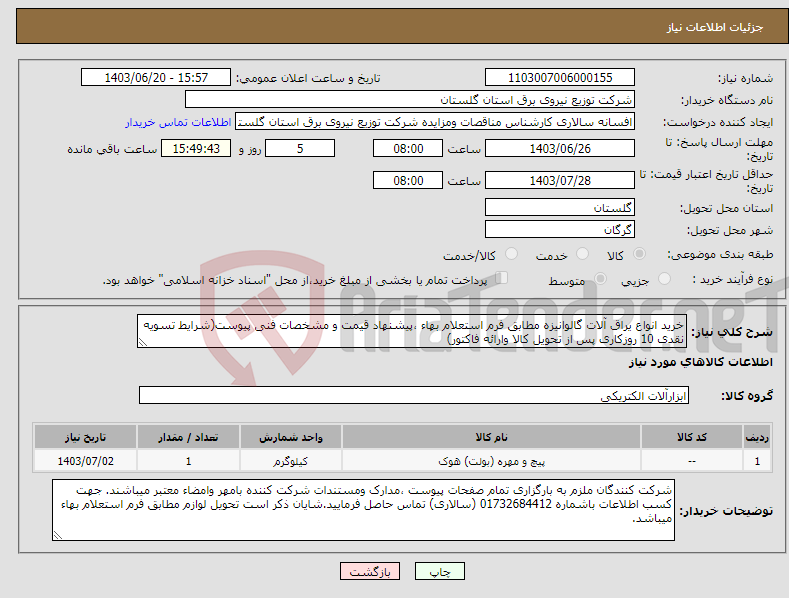Select the کالا radio button
The width and height of the screenshot is (789, 598).
click(x=639, y=254)
